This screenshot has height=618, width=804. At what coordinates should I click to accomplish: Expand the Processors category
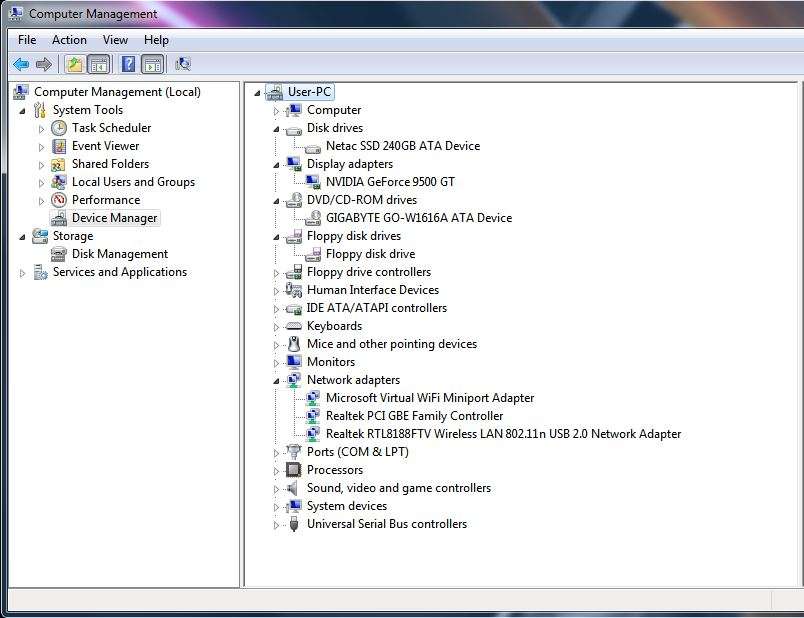[277, 470]
